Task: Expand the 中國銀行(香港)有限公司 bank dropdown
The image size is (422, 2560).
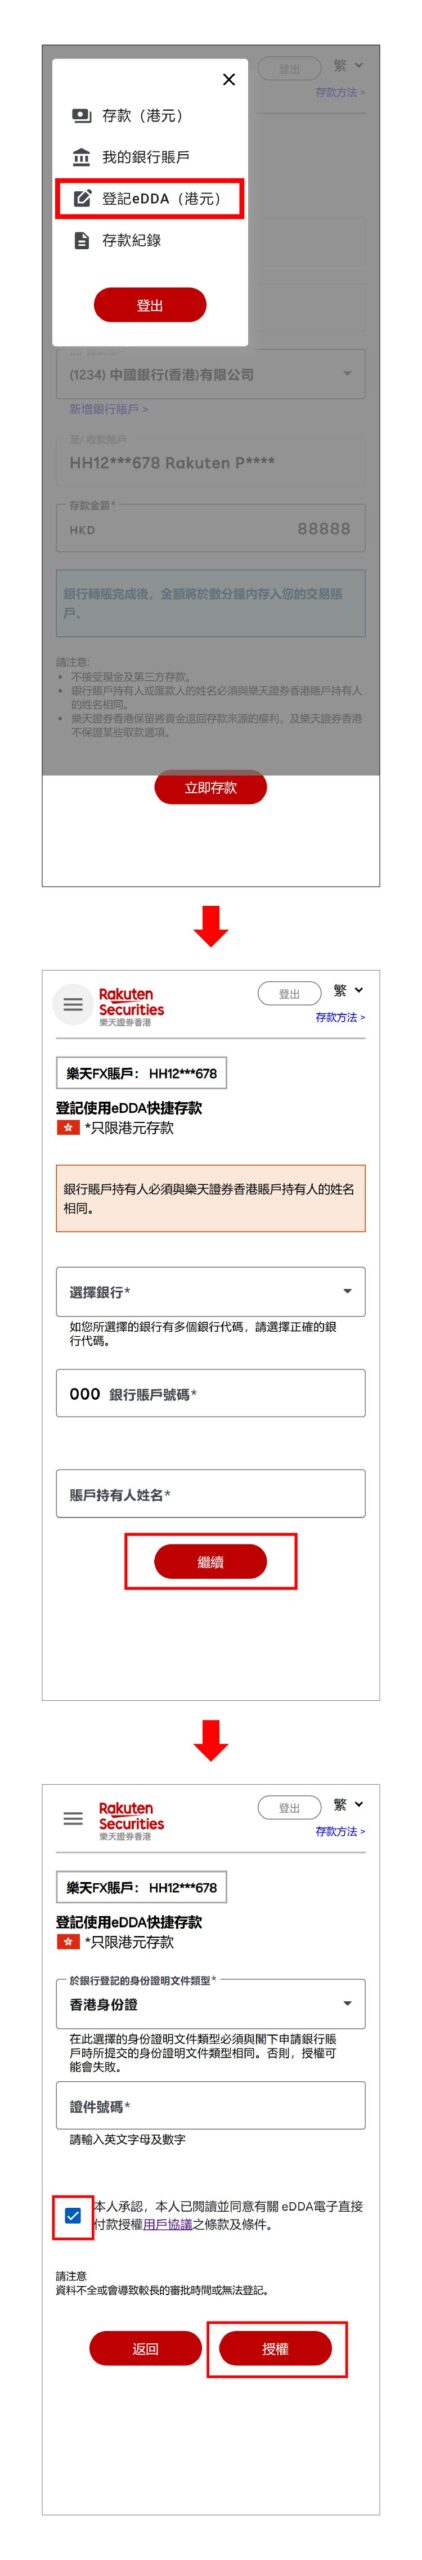Action: [x=210, y=374]
